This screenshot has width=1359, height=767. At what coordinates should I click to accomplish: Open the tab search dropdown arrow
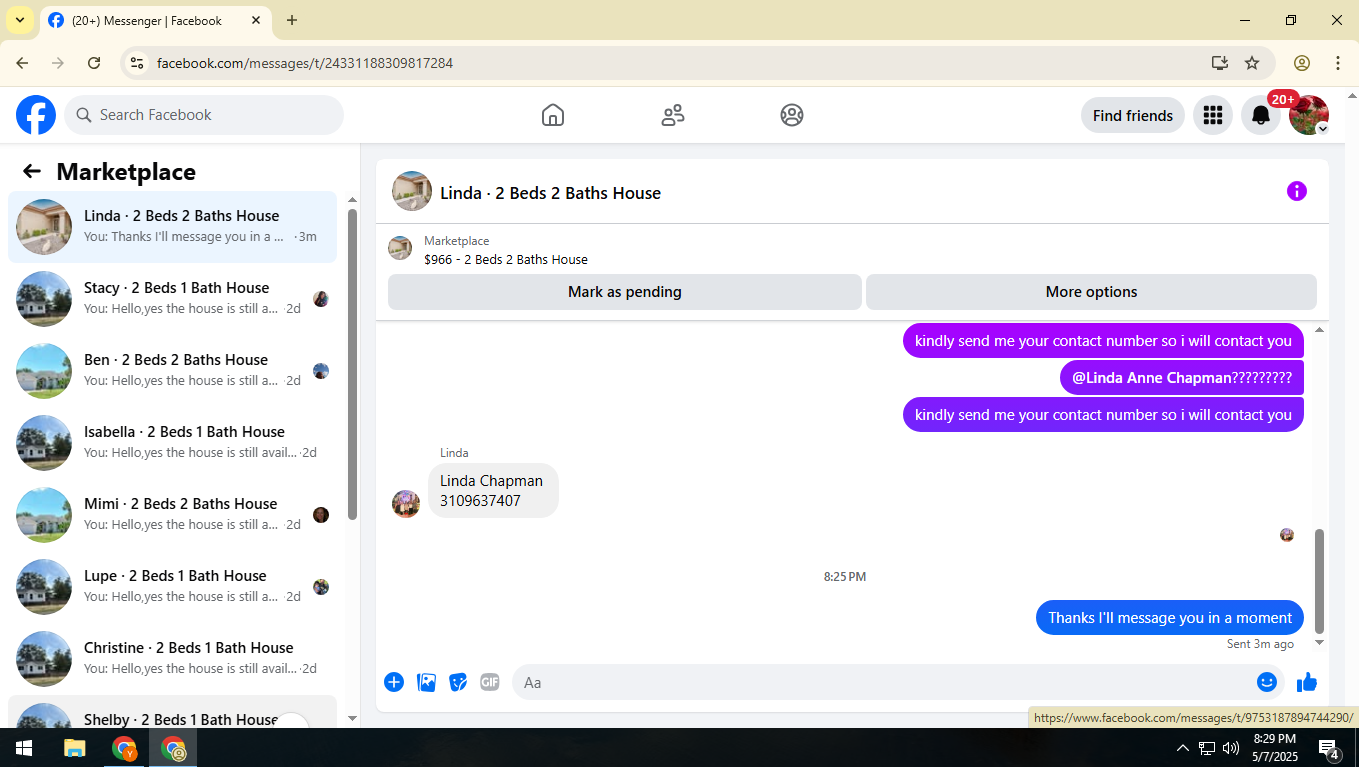click(x=19, y=20)
